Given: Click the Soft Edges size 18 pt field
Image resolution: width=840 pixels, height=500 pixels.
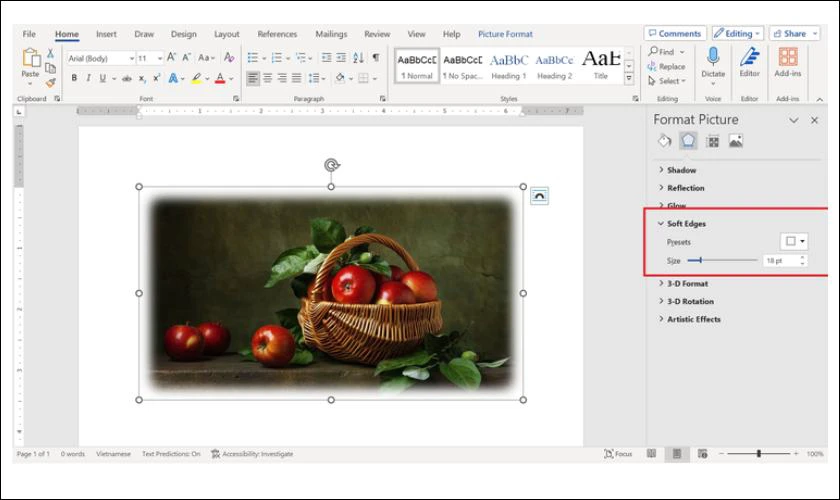Looking at the screenshot, I should 780,260.
